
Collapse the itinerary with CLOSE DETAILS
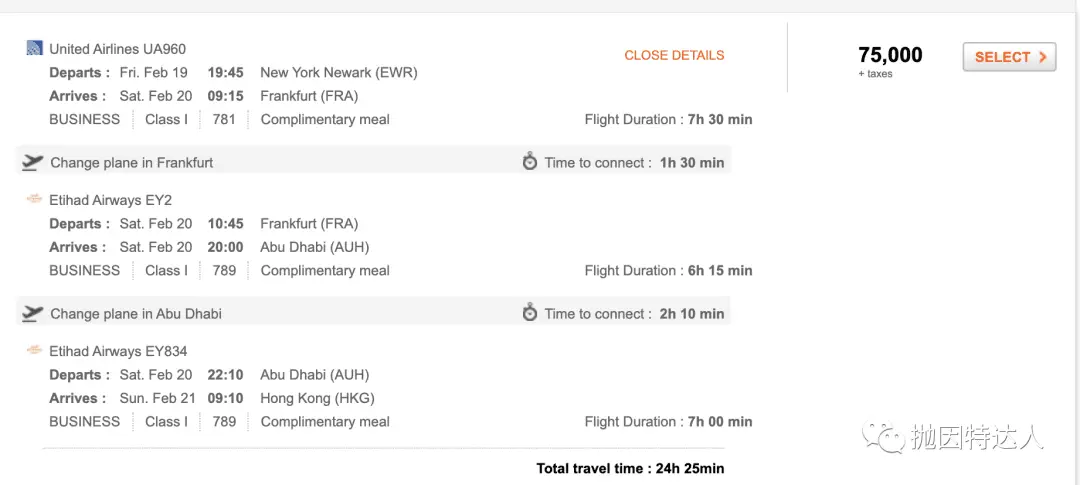(674, 55)
